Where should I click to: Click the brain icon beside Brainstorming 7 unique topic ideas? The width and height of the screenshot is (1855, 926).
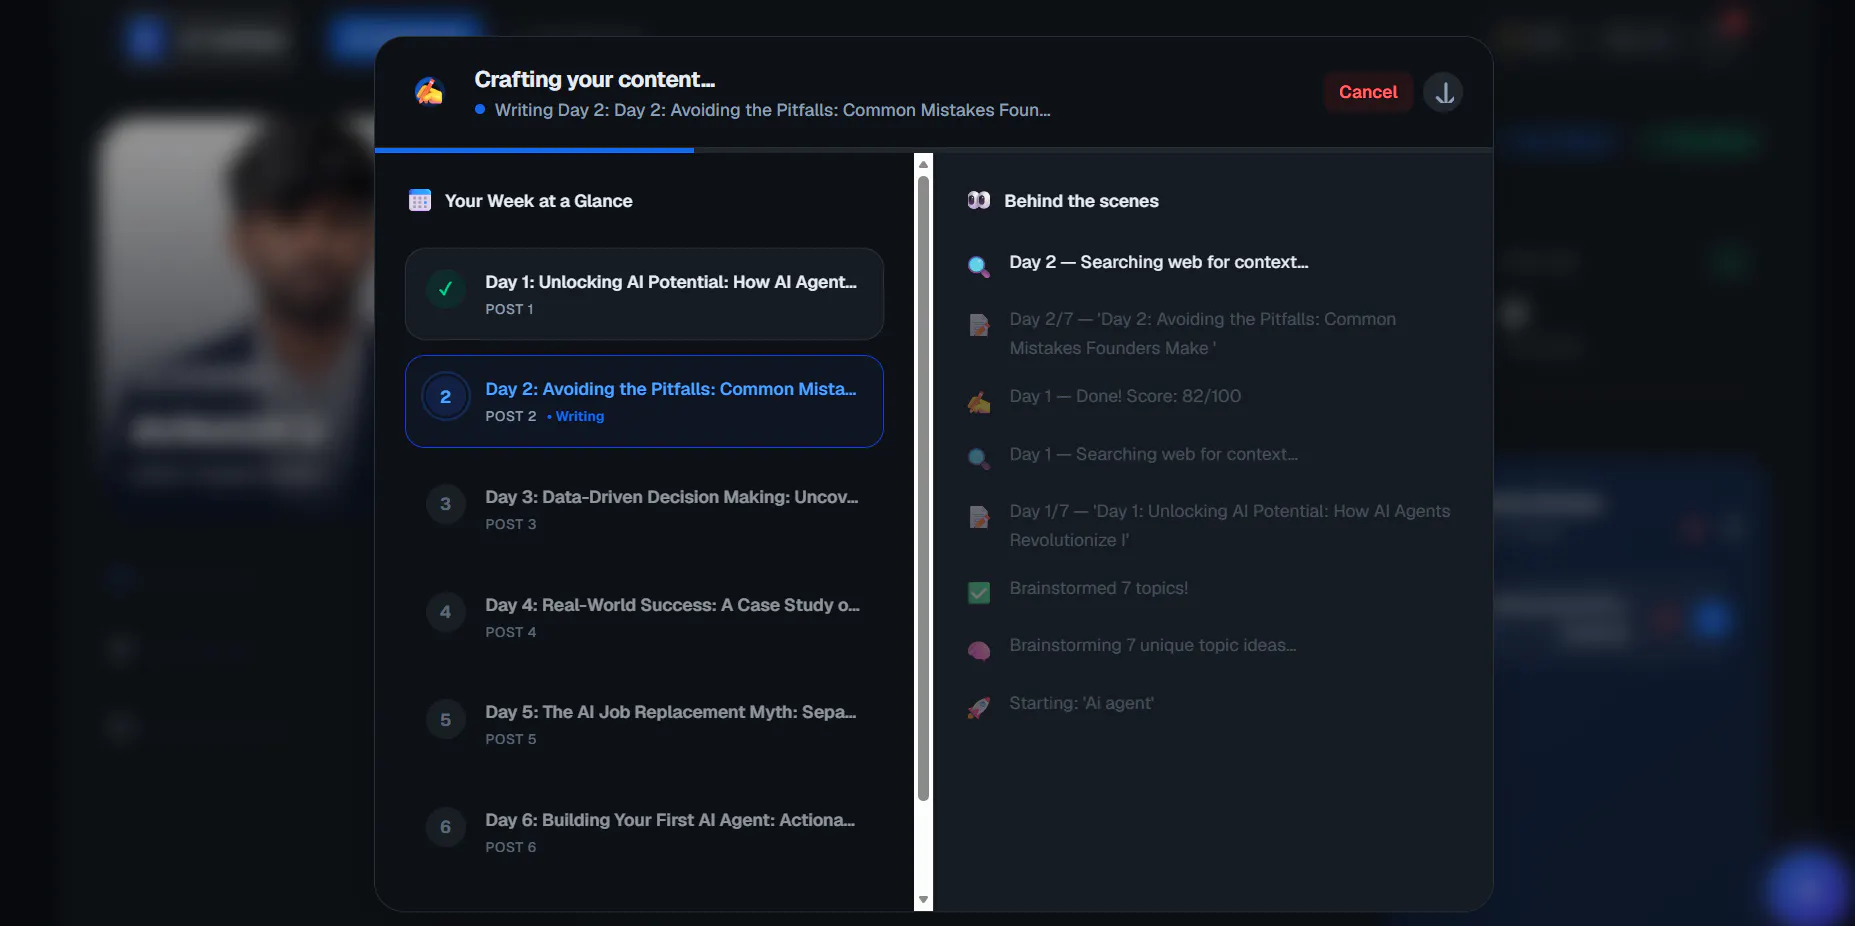979,650
